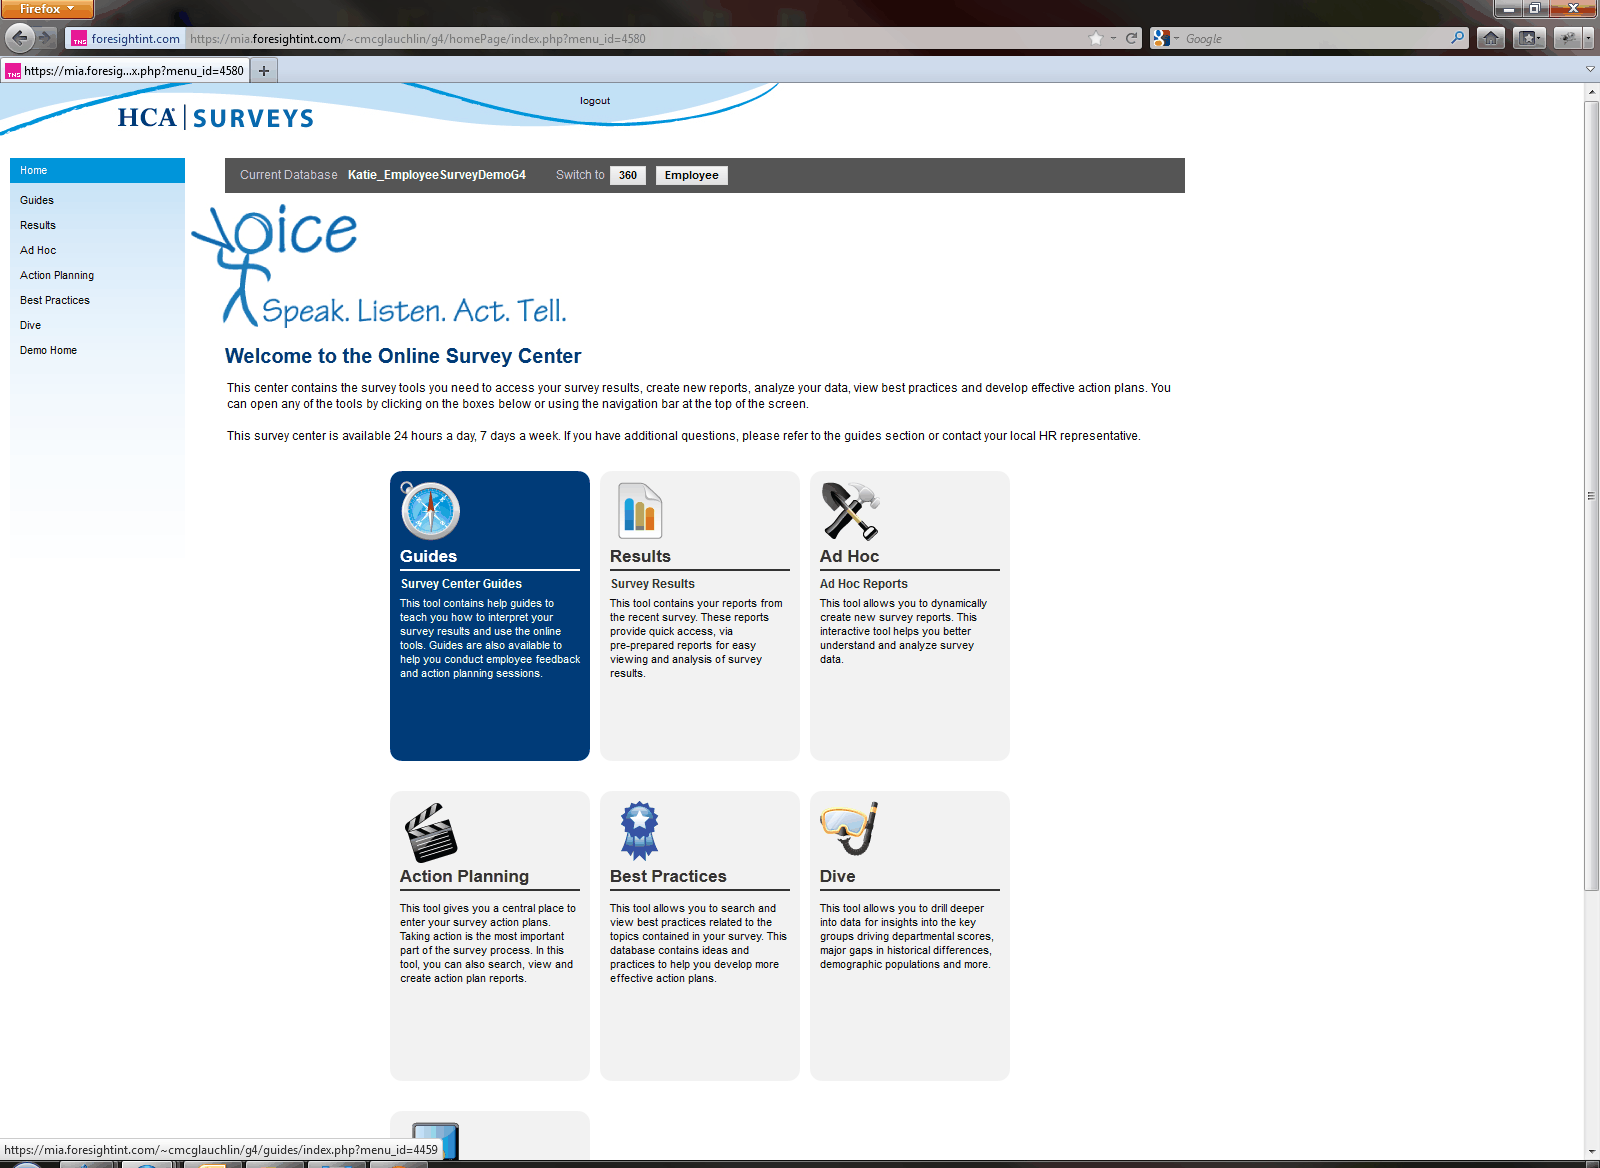Click the logout link
This screenshot has height=1168, width=1600.
(x=595, y=101)
